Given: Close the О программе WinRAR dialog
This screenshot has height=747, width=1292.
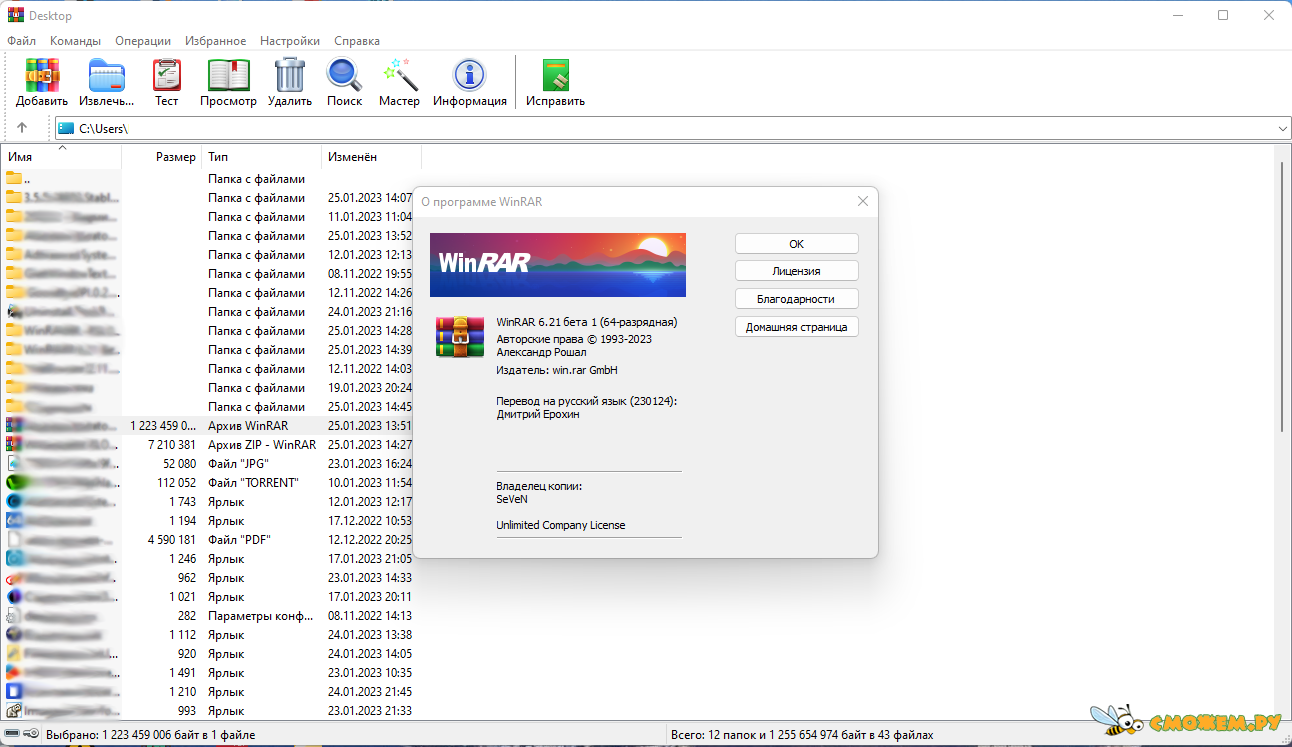Looking at the screenshot, I should (x=863, y=201).
